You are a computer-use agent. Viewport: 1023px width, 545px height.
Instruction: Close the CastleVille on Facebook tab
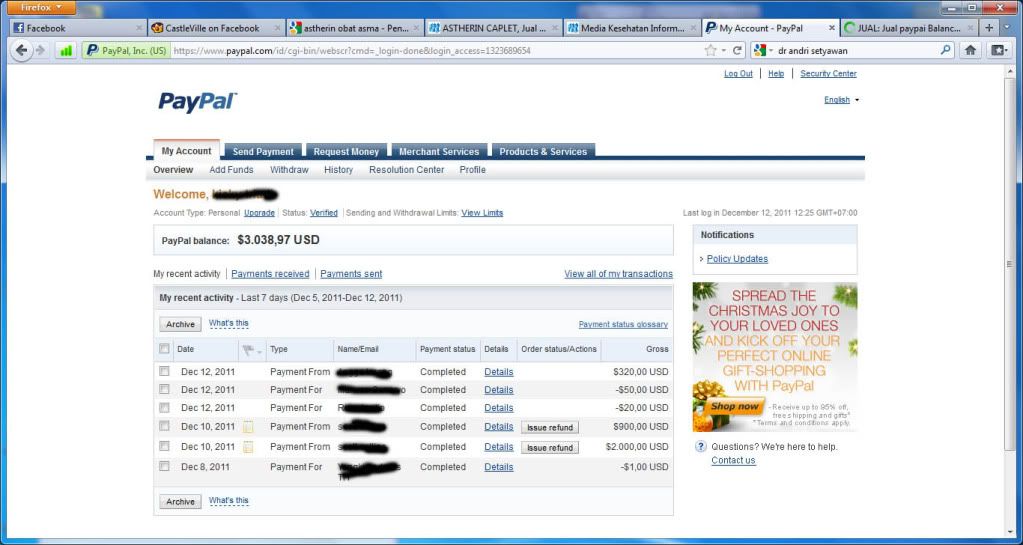click(x=277, y=28)
